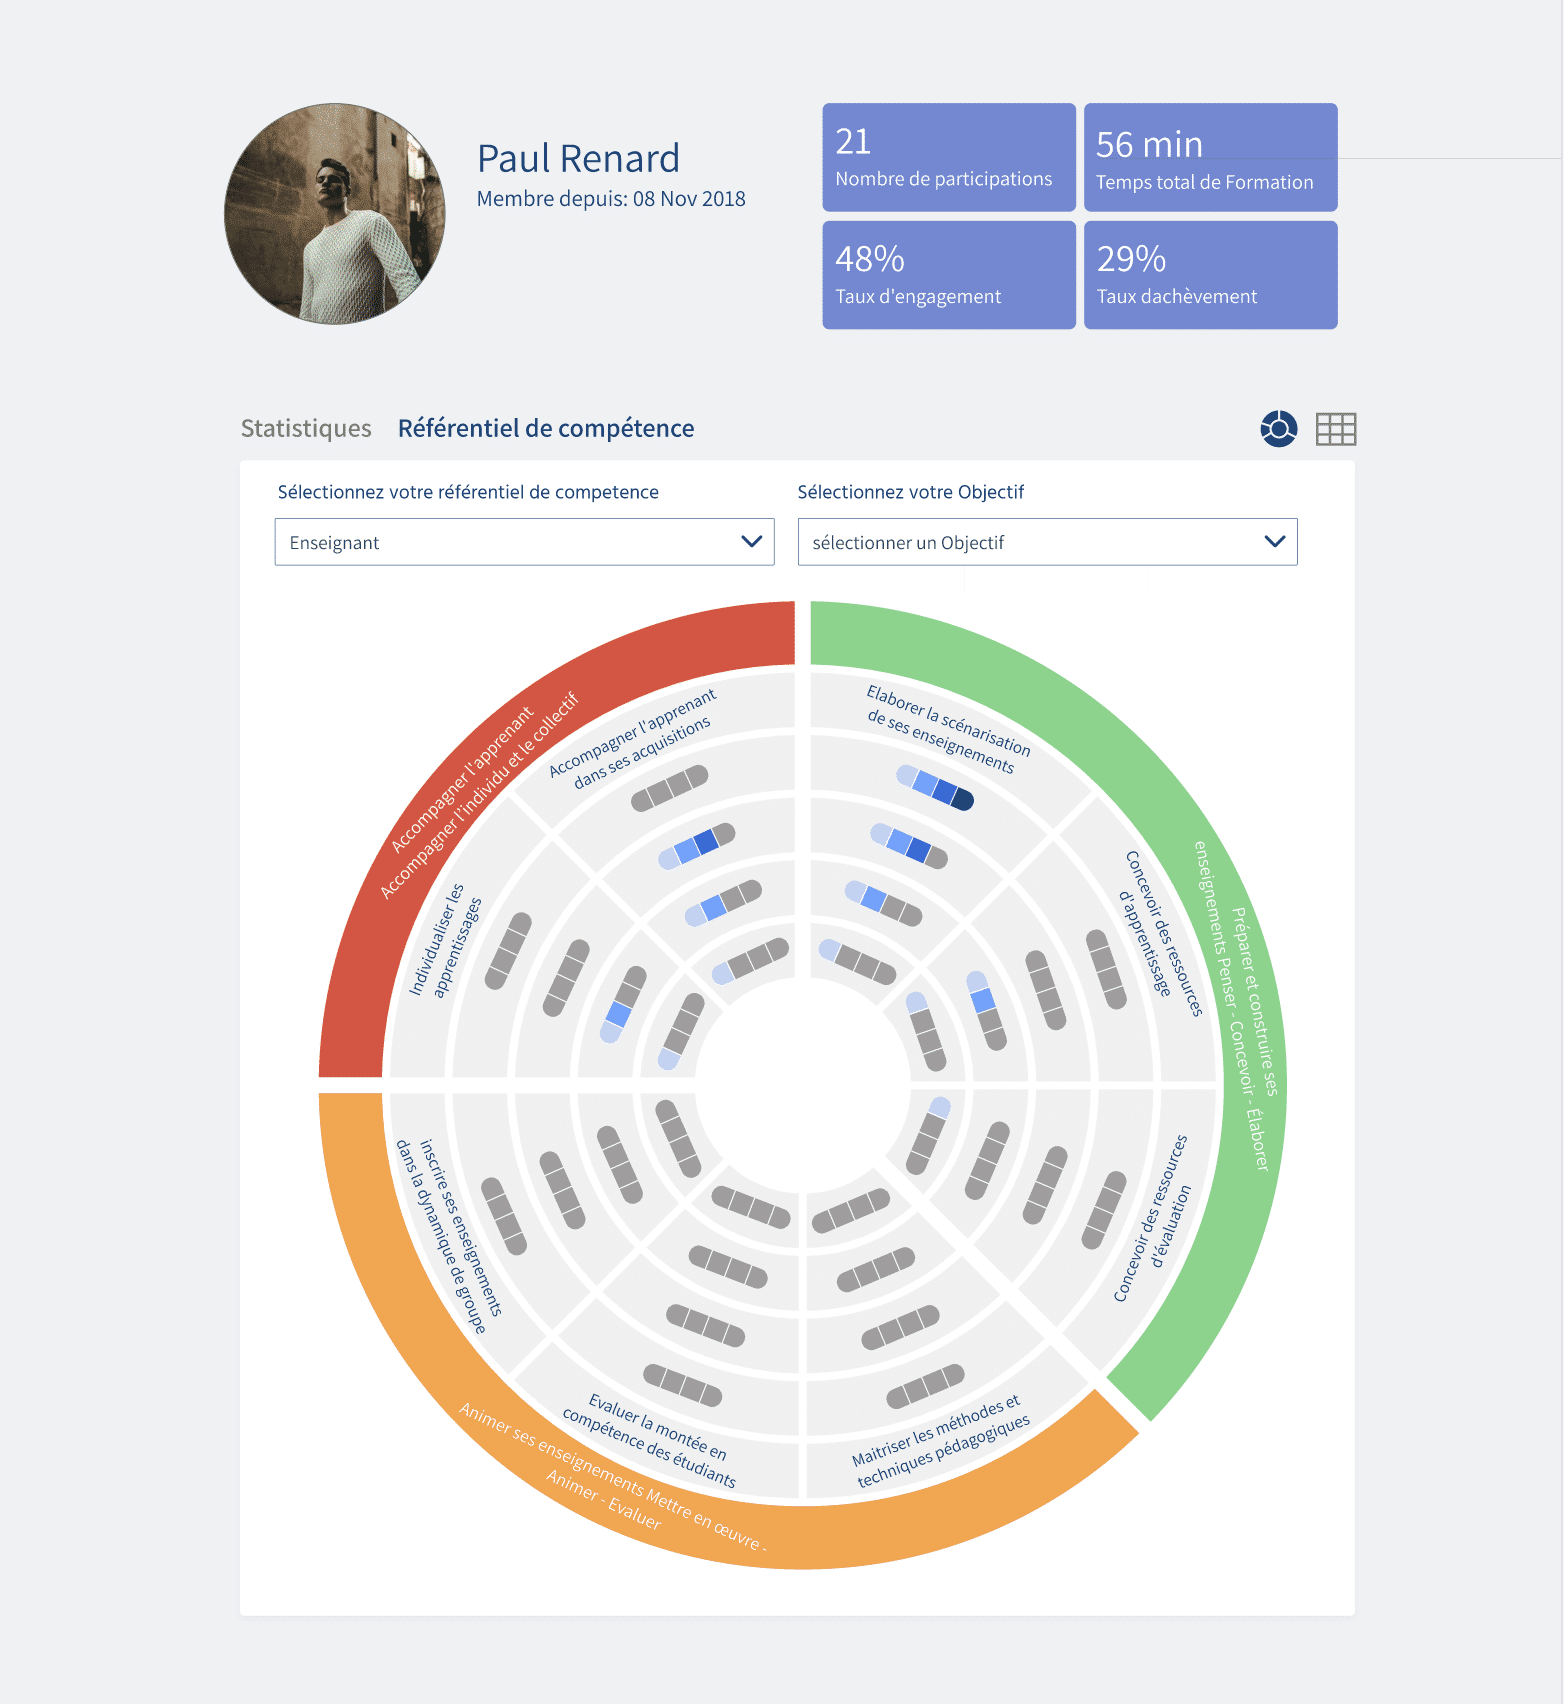Switch to the table grid view icon
This screenshot has height=1704, width=1564.
click(1336, 429)
